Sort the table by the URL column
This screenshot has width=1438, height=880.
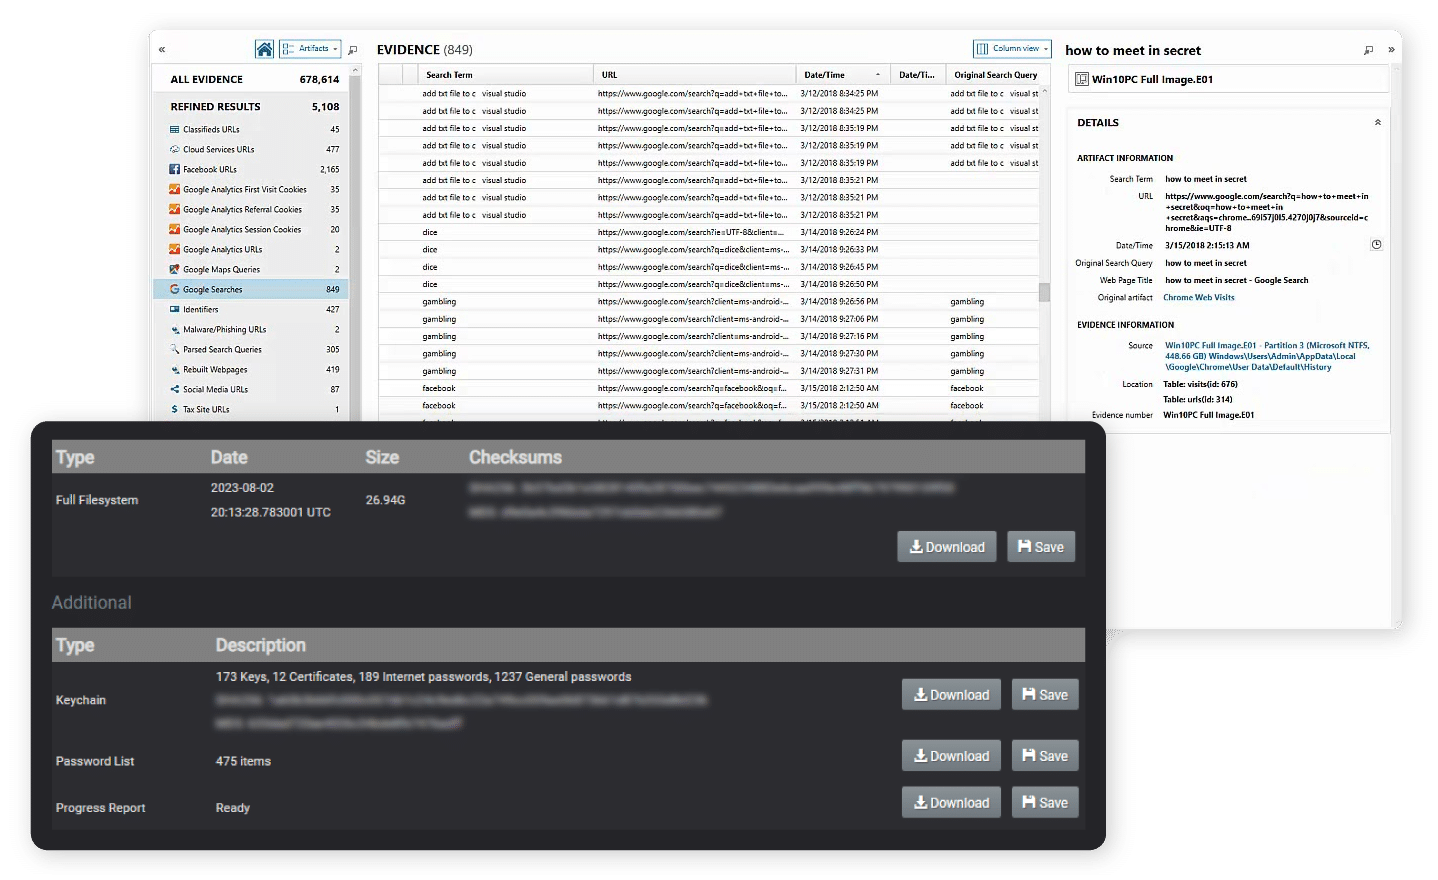pyautogui.click(x=695, y=75)
